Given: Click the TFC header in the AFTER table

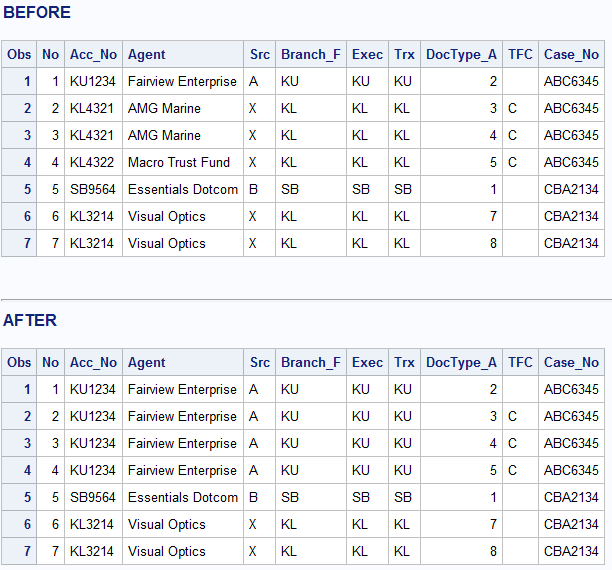Looking at the screenshot, I should coord(520,362).
